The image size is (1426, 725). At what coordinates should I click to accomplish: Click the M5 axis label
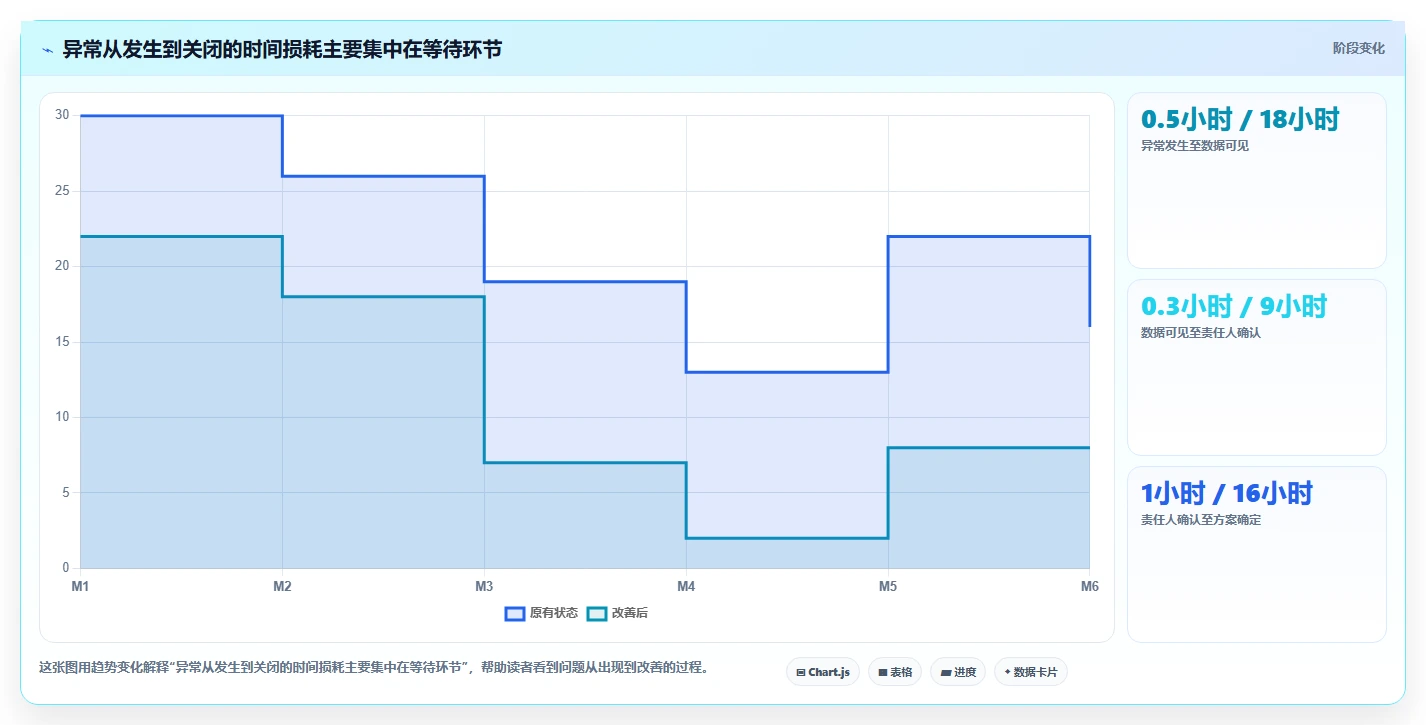click(888, 587)
